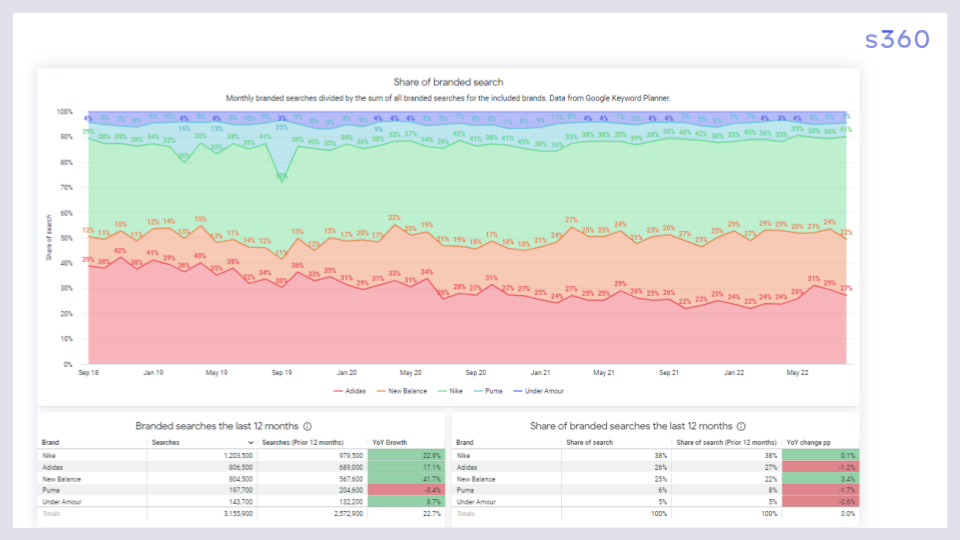Image resolution: width=960 pixels, height=540 pixels.
Task: Sort by Share of search column header
Action: coord(589,443)
